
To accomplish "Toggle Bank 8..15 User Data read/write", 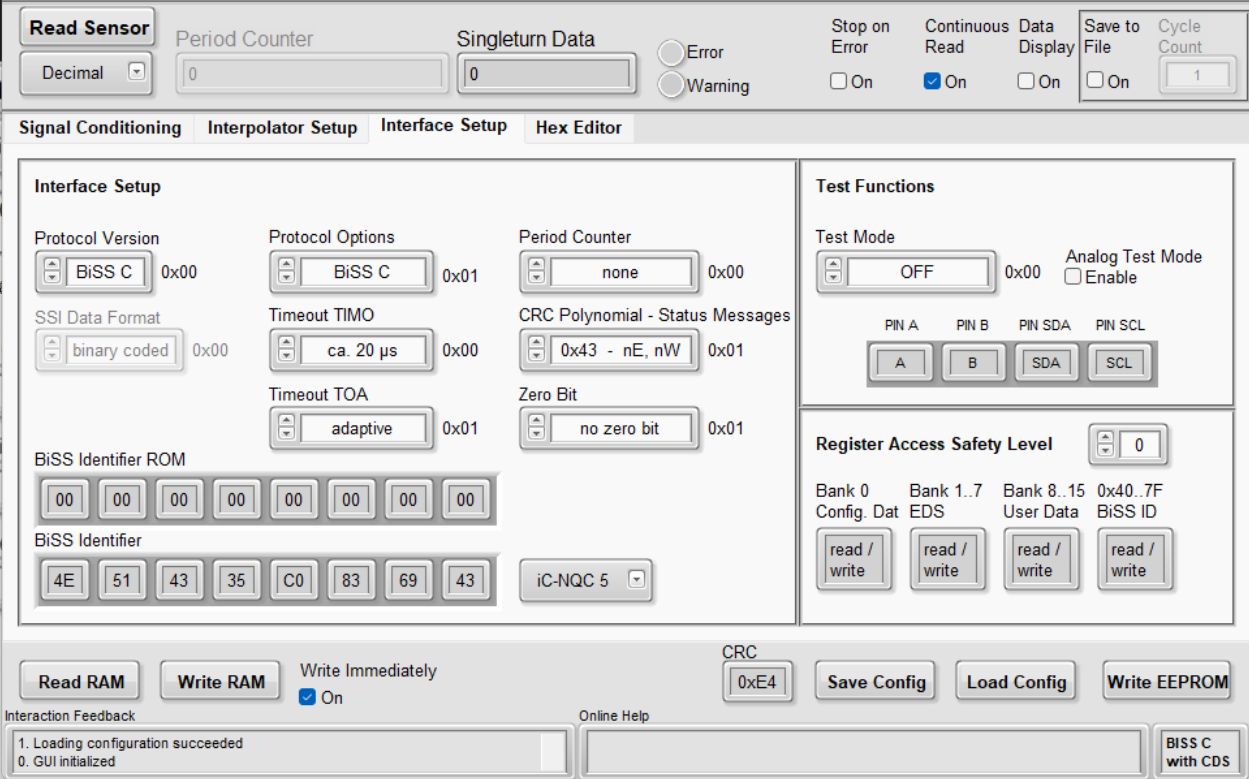I will pos(1038,560).
